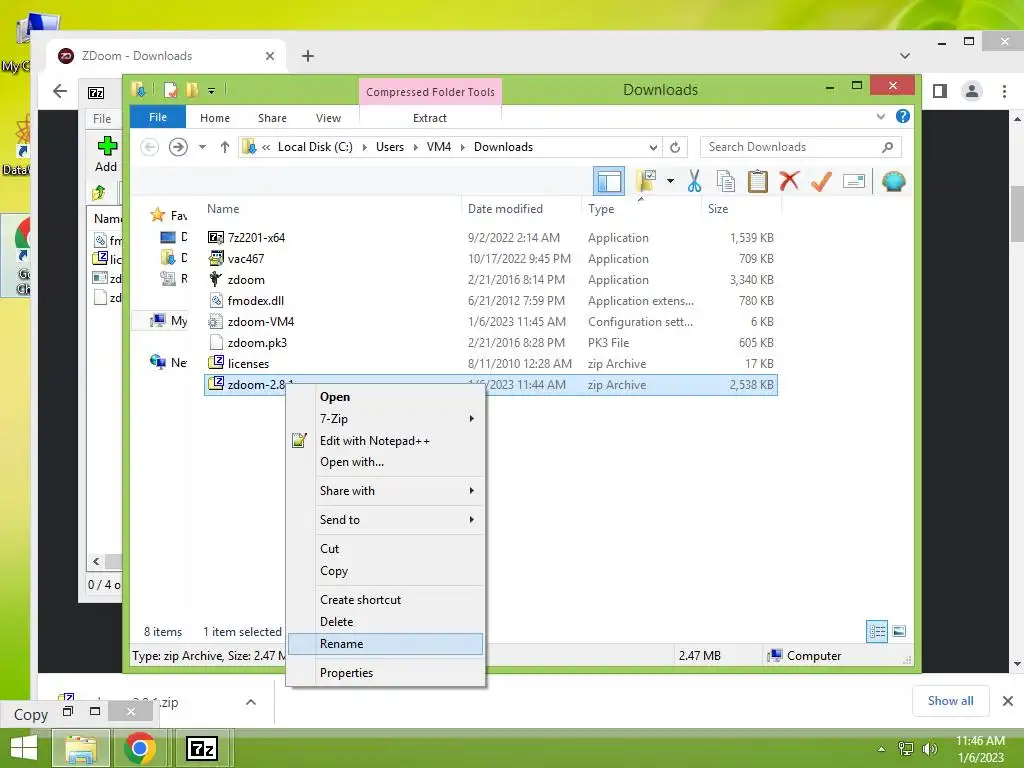Image resolution: width=1024 pixels, height=768 pixels.
Task: Click Favorites star in navigation pane
Action: tap(157, 215)
